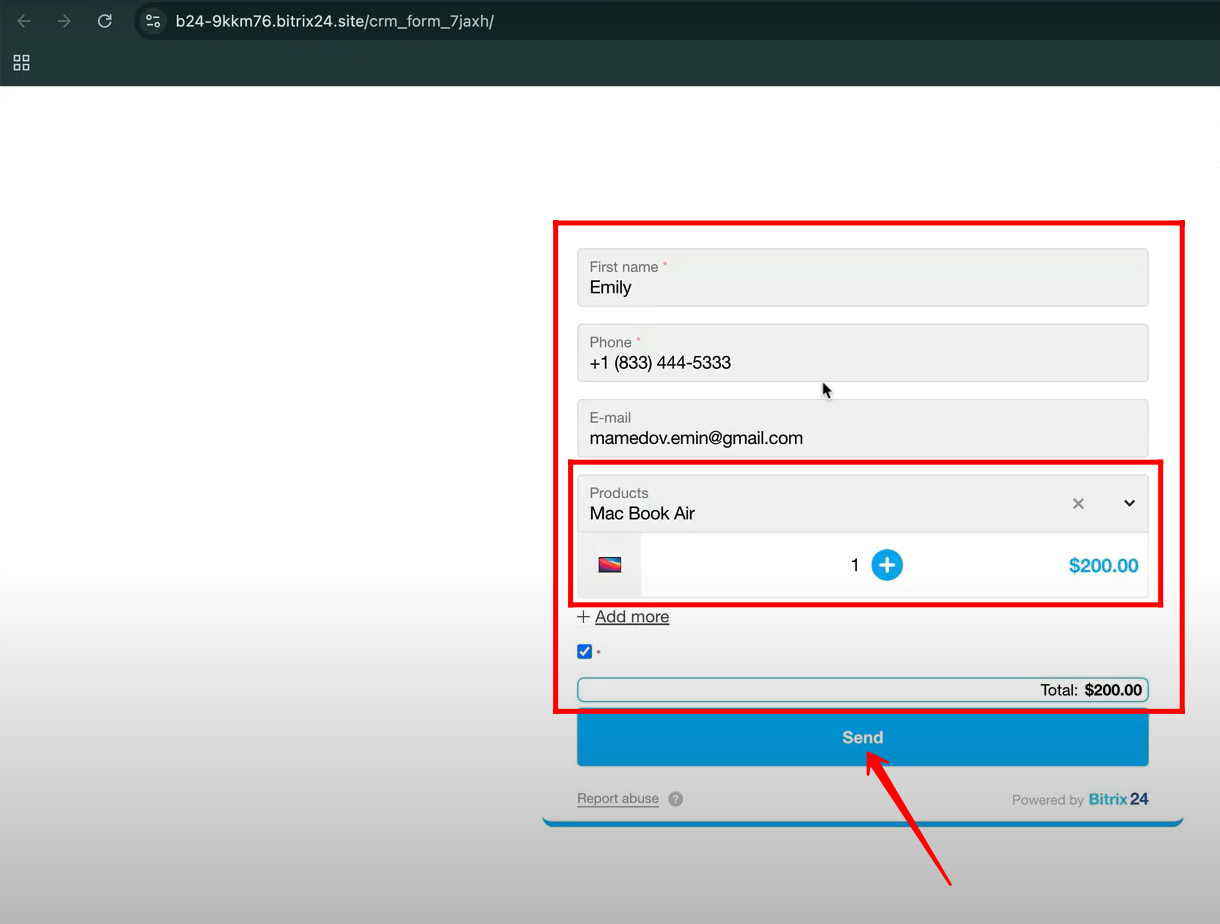Click the Powered by Bitrix24 logo

[x=1118, y=799]
